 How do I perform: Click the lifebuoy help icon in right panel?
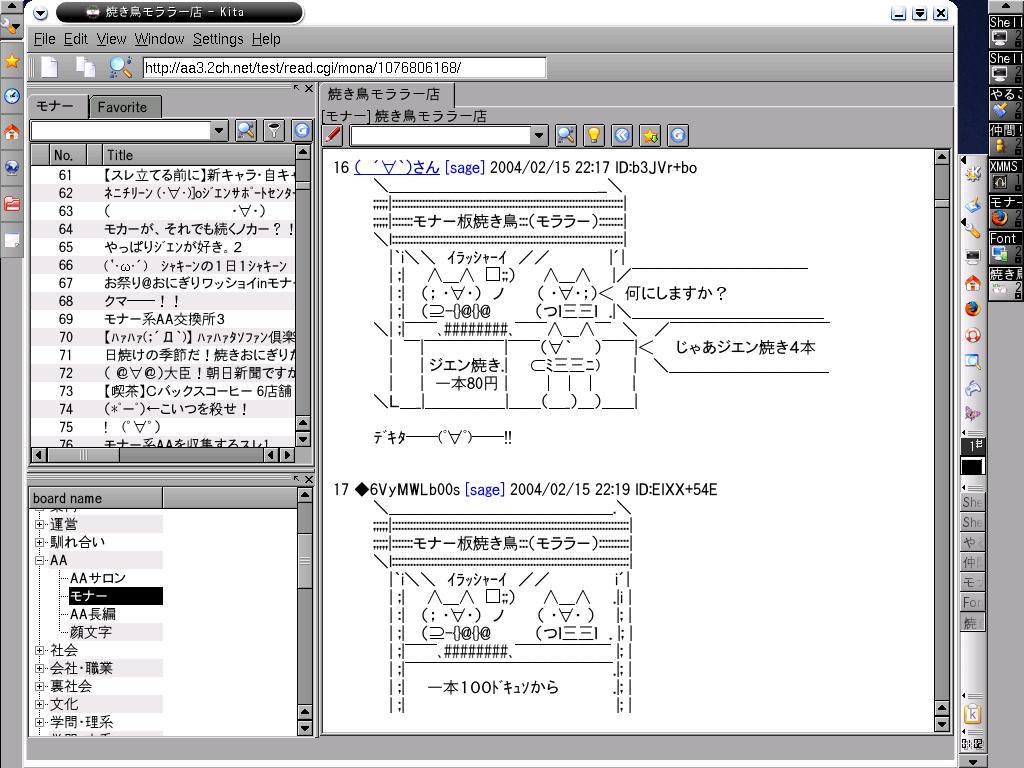(972, 335)
